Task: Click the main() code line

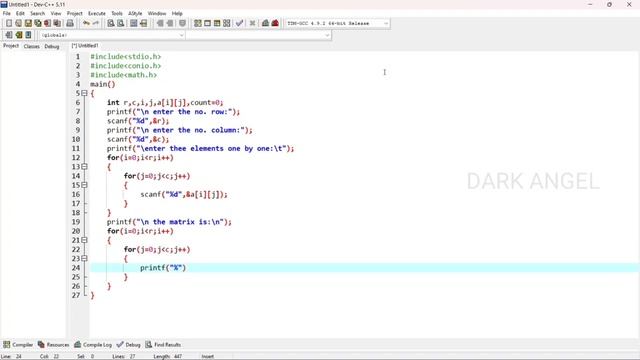Action: (103, 84)
